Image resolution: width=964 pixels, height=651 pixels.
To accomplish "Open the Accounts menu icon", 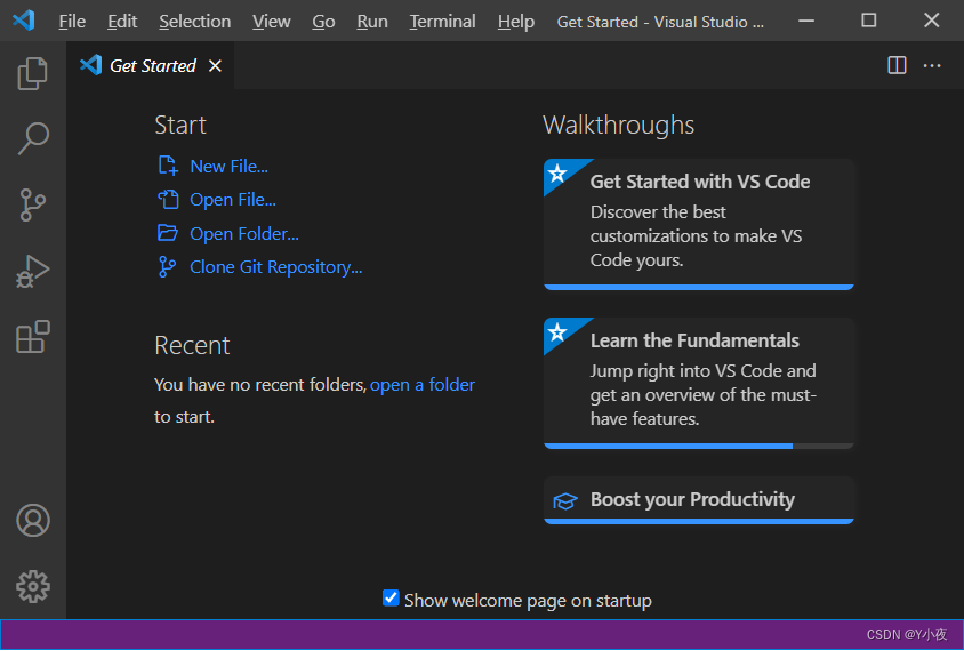I will 33,521.
